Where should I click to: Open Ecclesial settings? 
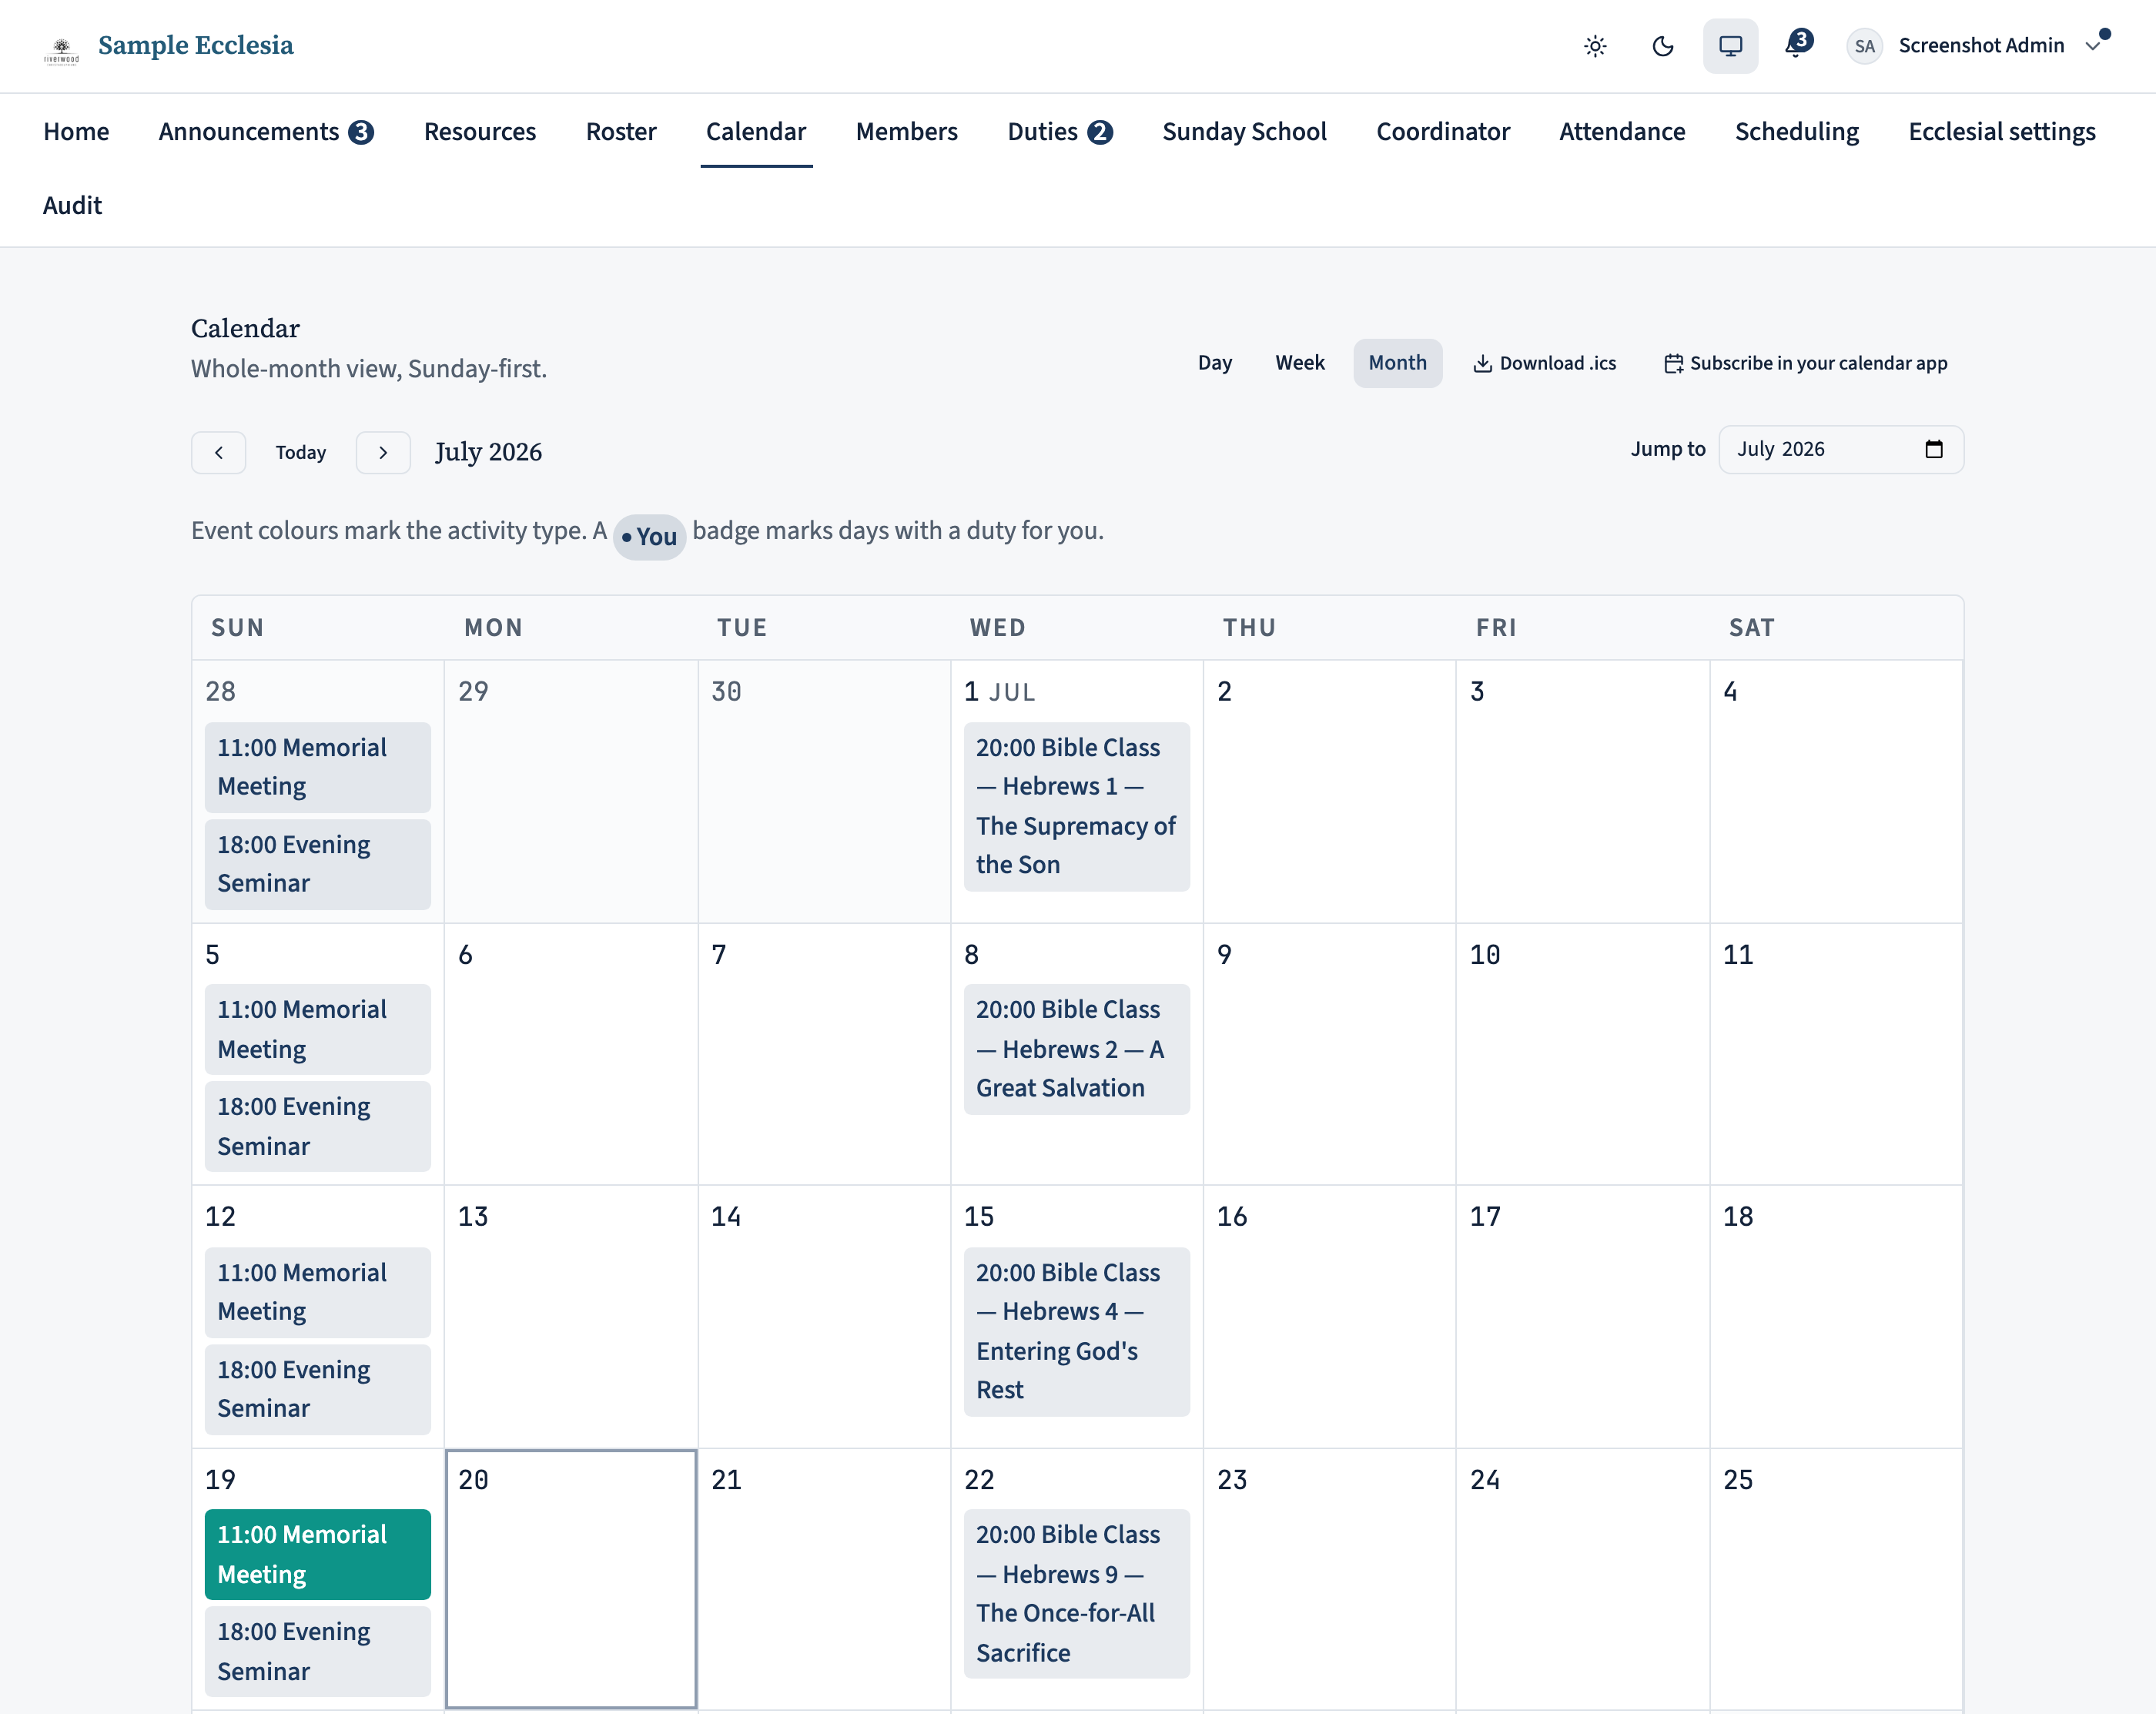2001,132
